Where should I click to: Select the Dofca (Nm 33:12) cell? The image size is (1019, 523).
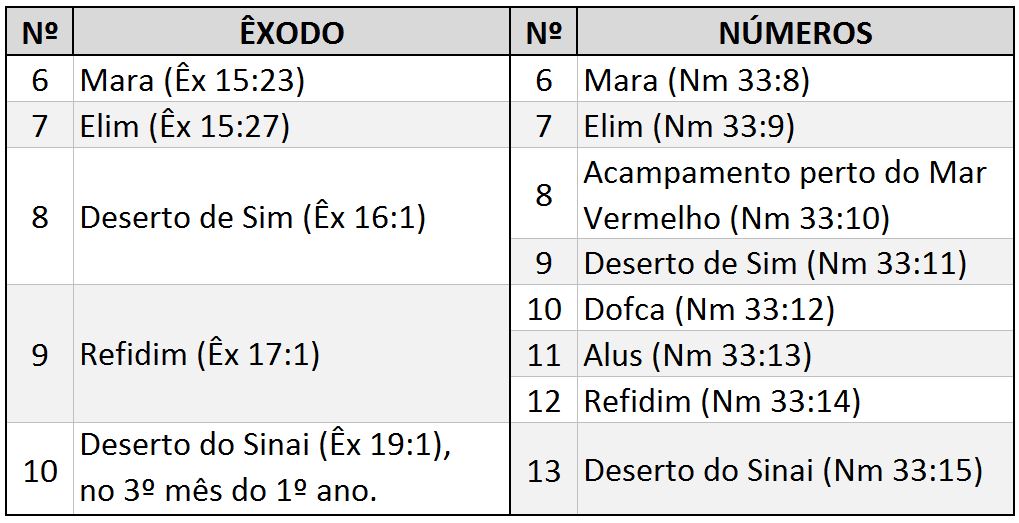click(709, 309)
